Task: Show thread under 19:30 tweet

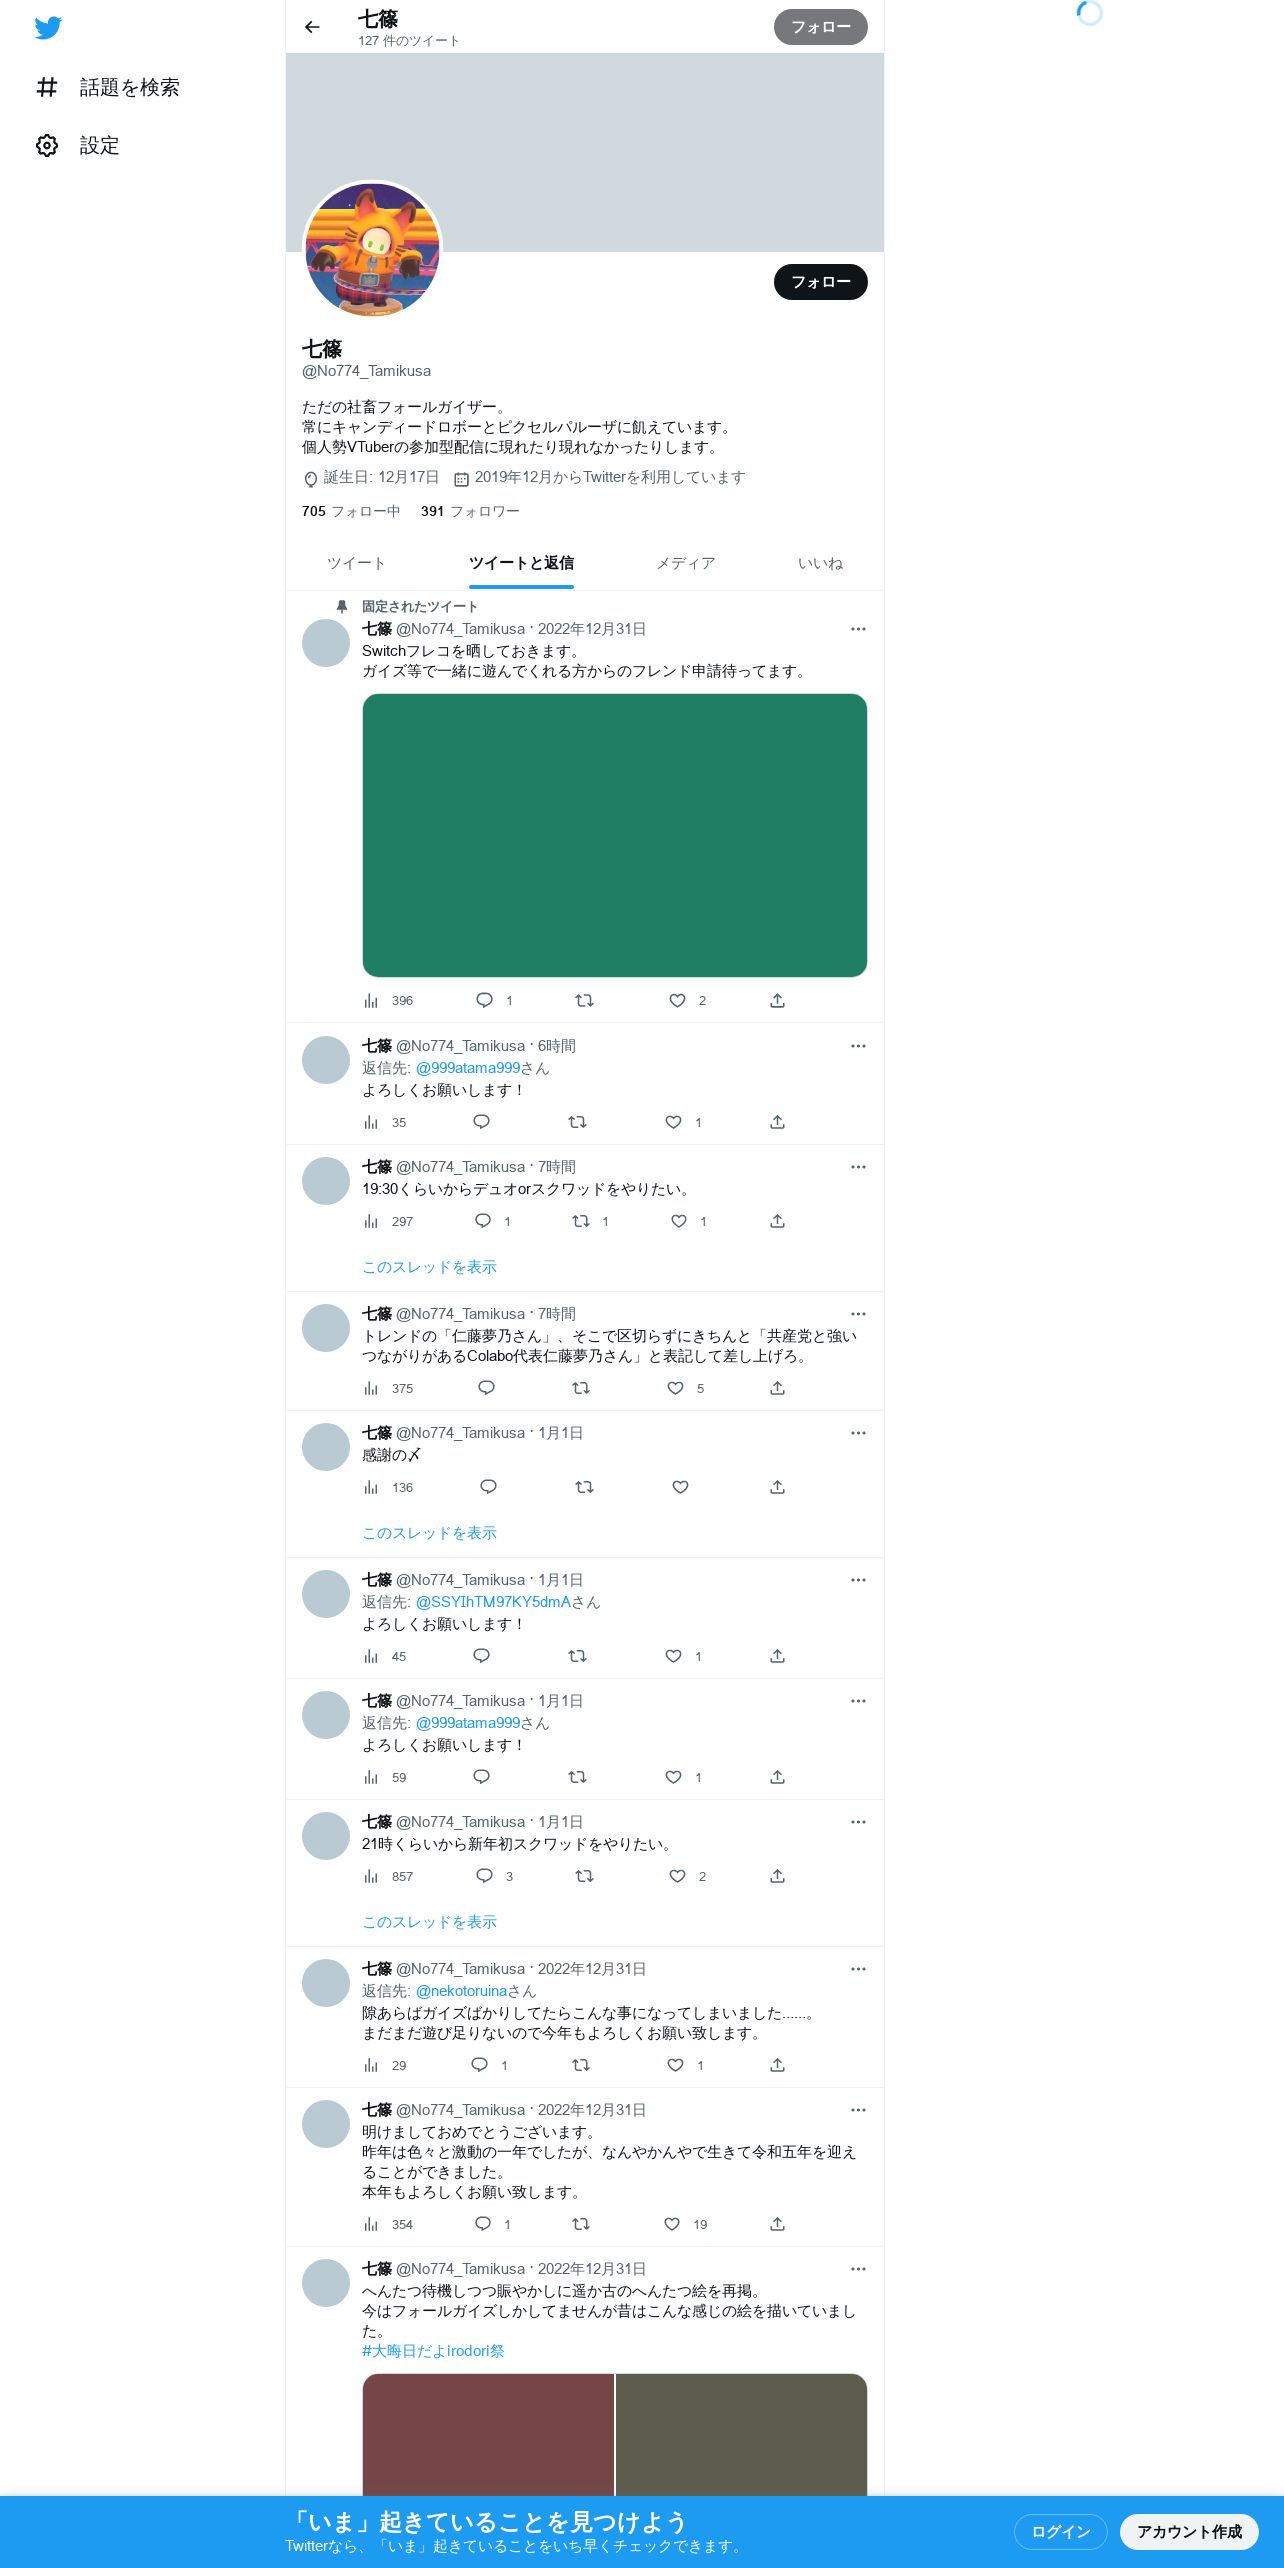Action: tap(429, 1267)
